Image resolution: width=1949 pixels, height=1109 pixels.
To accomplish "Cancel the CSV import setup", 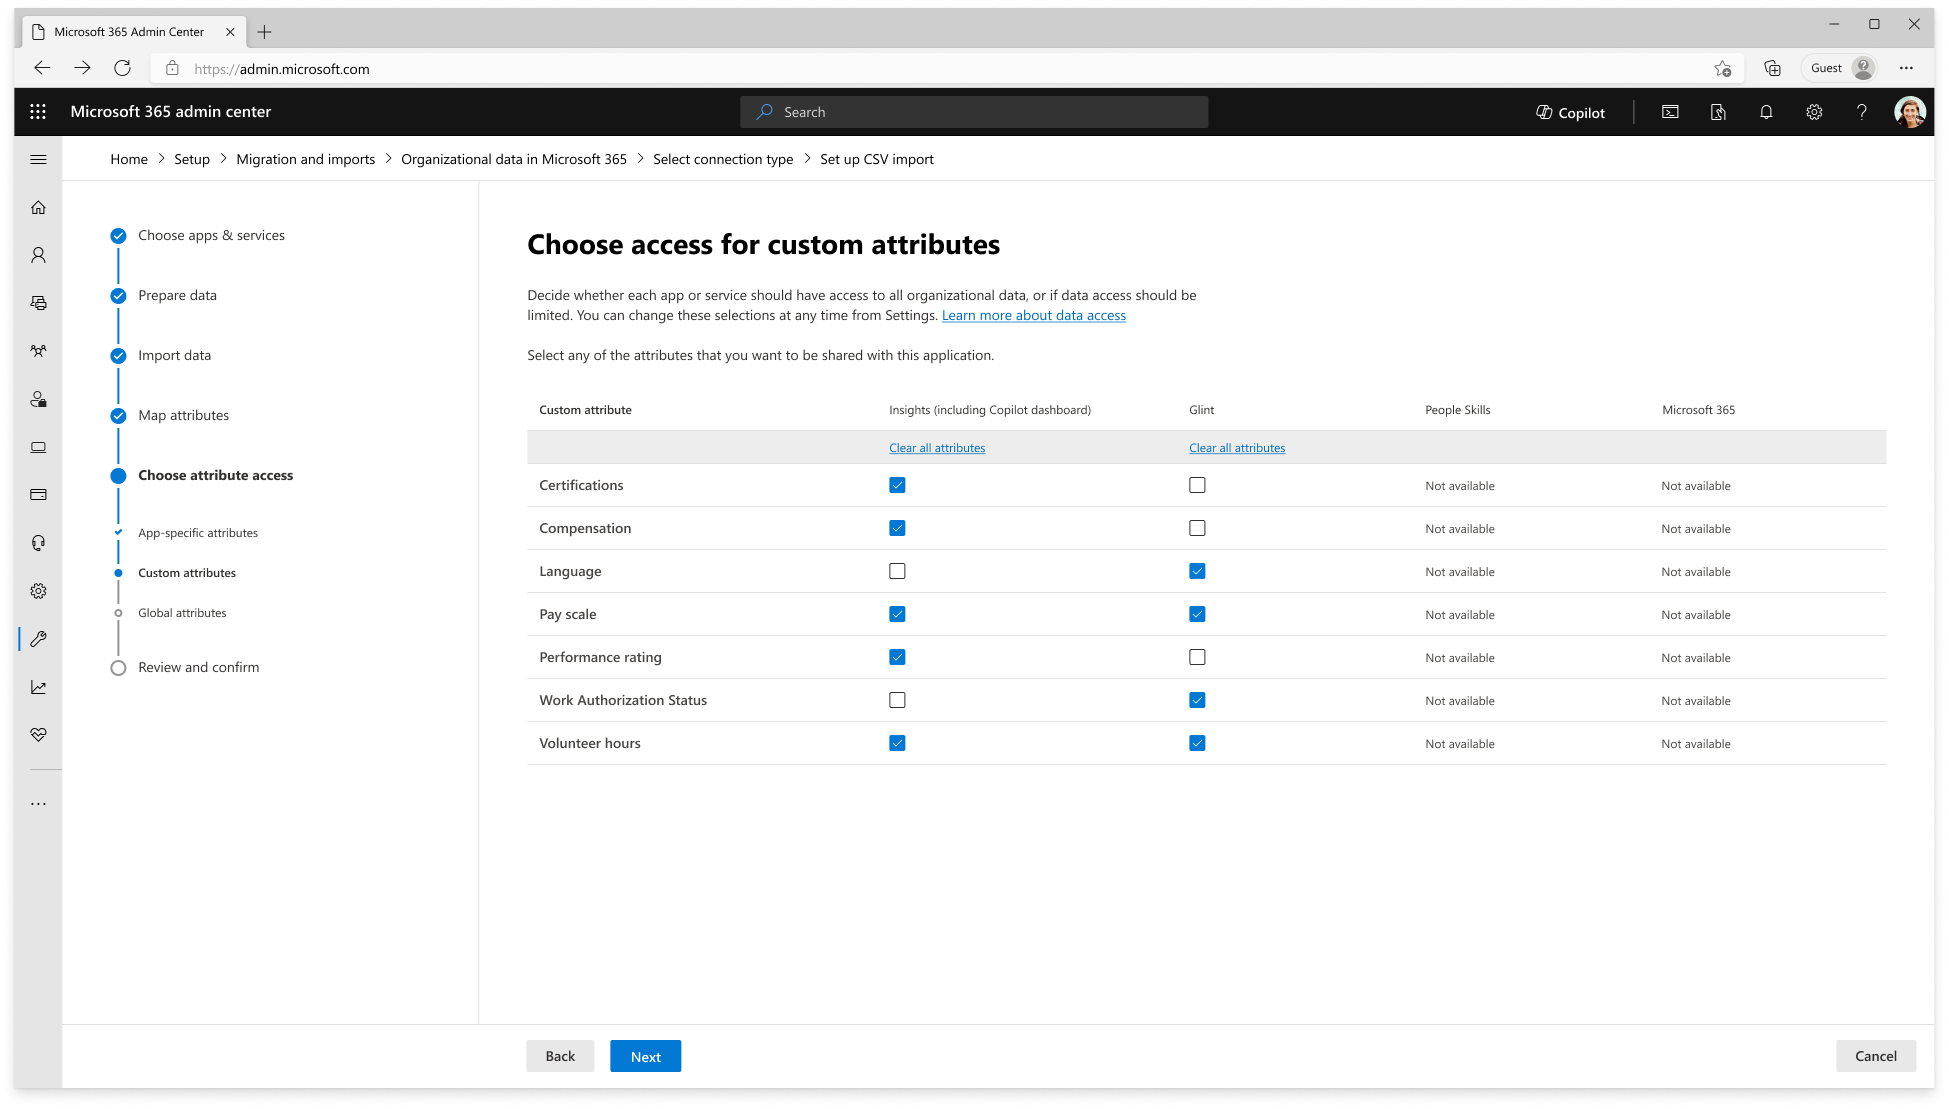I will pyautogui.click(x=1876, y=1056).
